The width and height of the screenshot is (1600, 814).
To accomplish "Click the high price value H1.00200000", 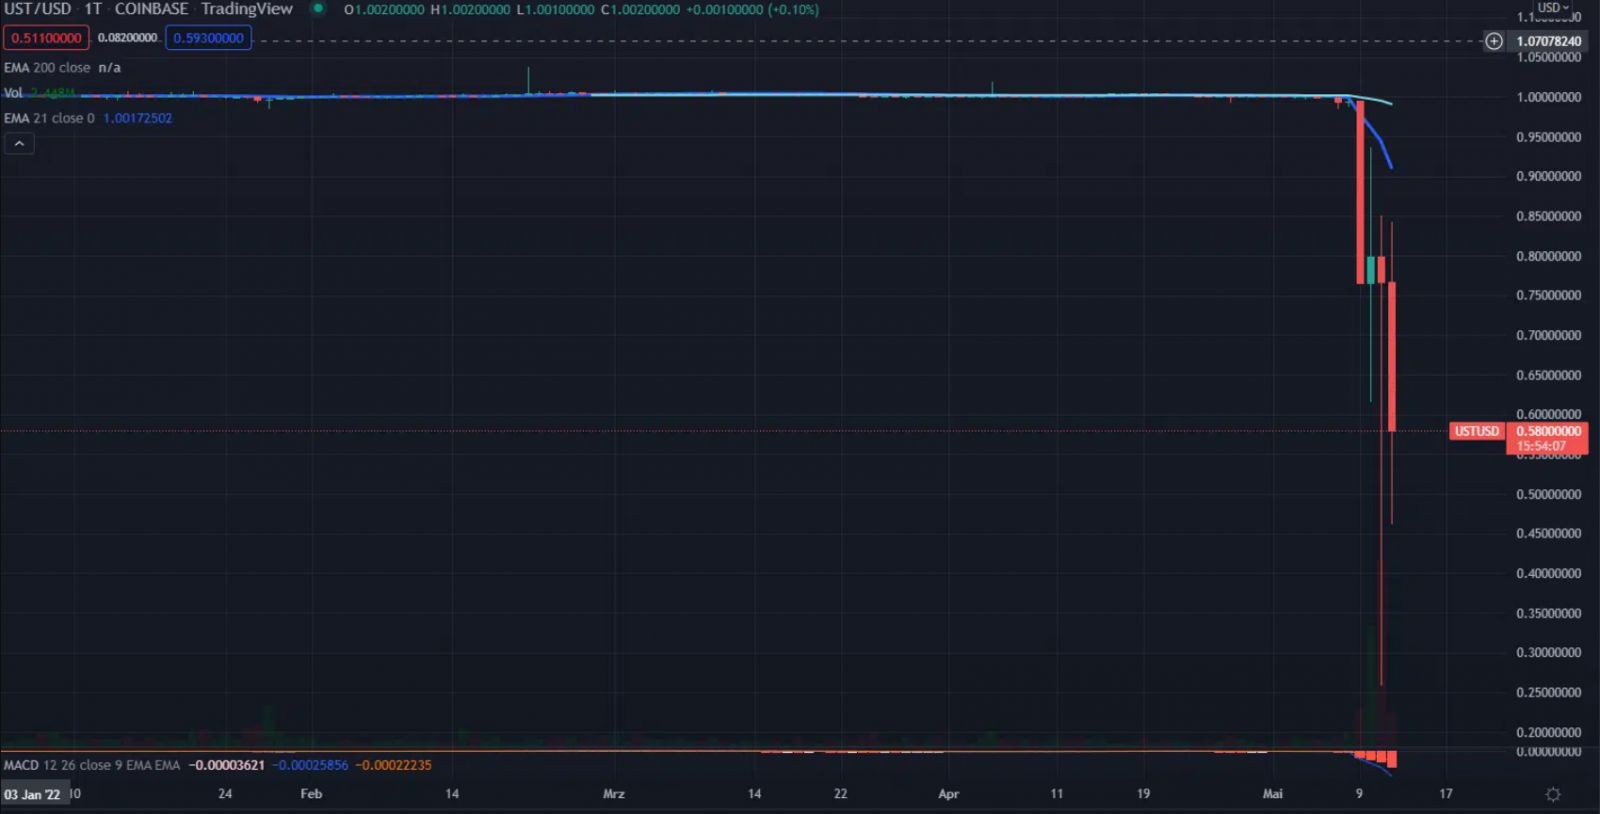I will [470, 10].
